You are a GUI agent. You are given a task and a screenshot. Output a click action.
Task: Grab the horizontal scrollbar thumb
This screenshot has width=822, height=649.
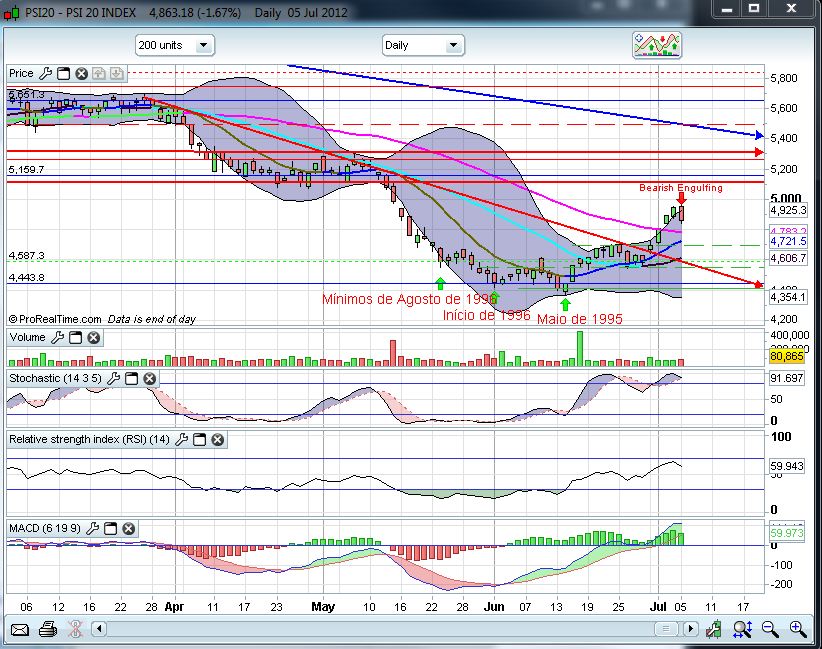point(666,629)
